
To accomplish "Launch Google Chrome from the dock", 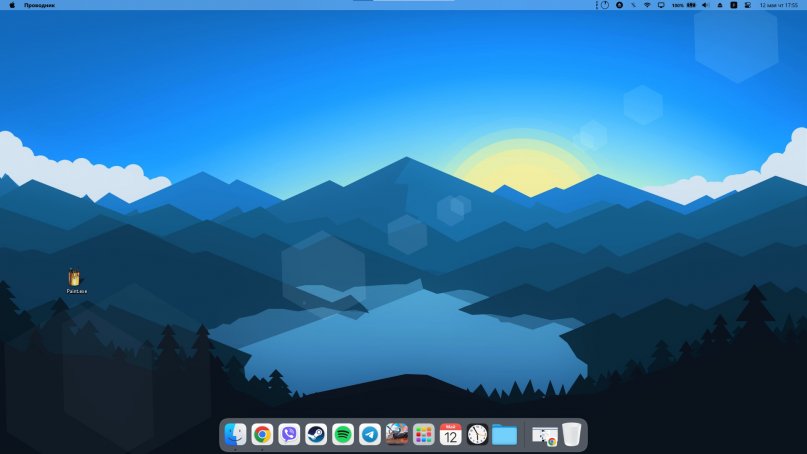I will tap(262, 434).
